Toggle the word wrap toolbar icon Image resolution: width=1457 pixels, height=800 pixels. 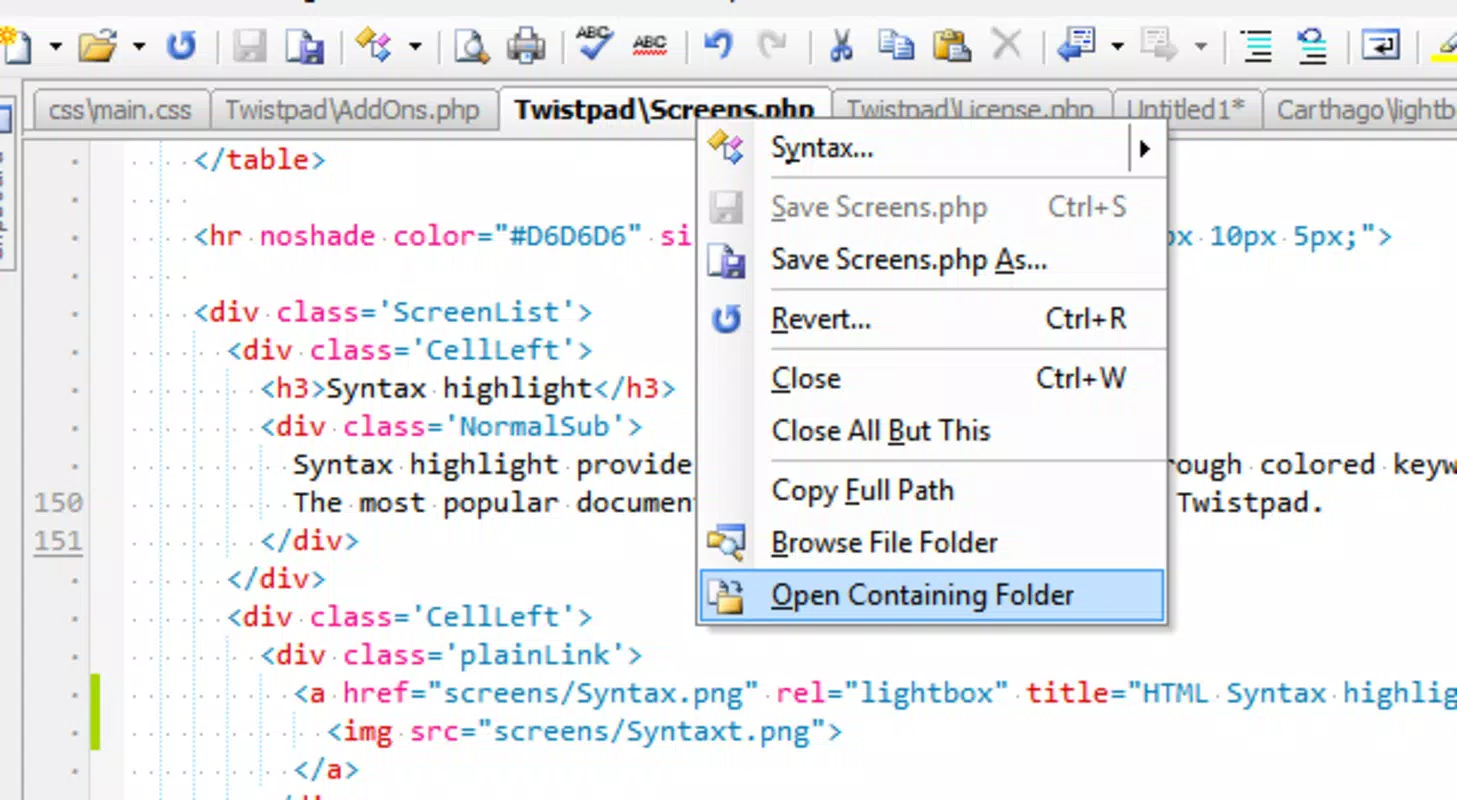(1380, 46)
